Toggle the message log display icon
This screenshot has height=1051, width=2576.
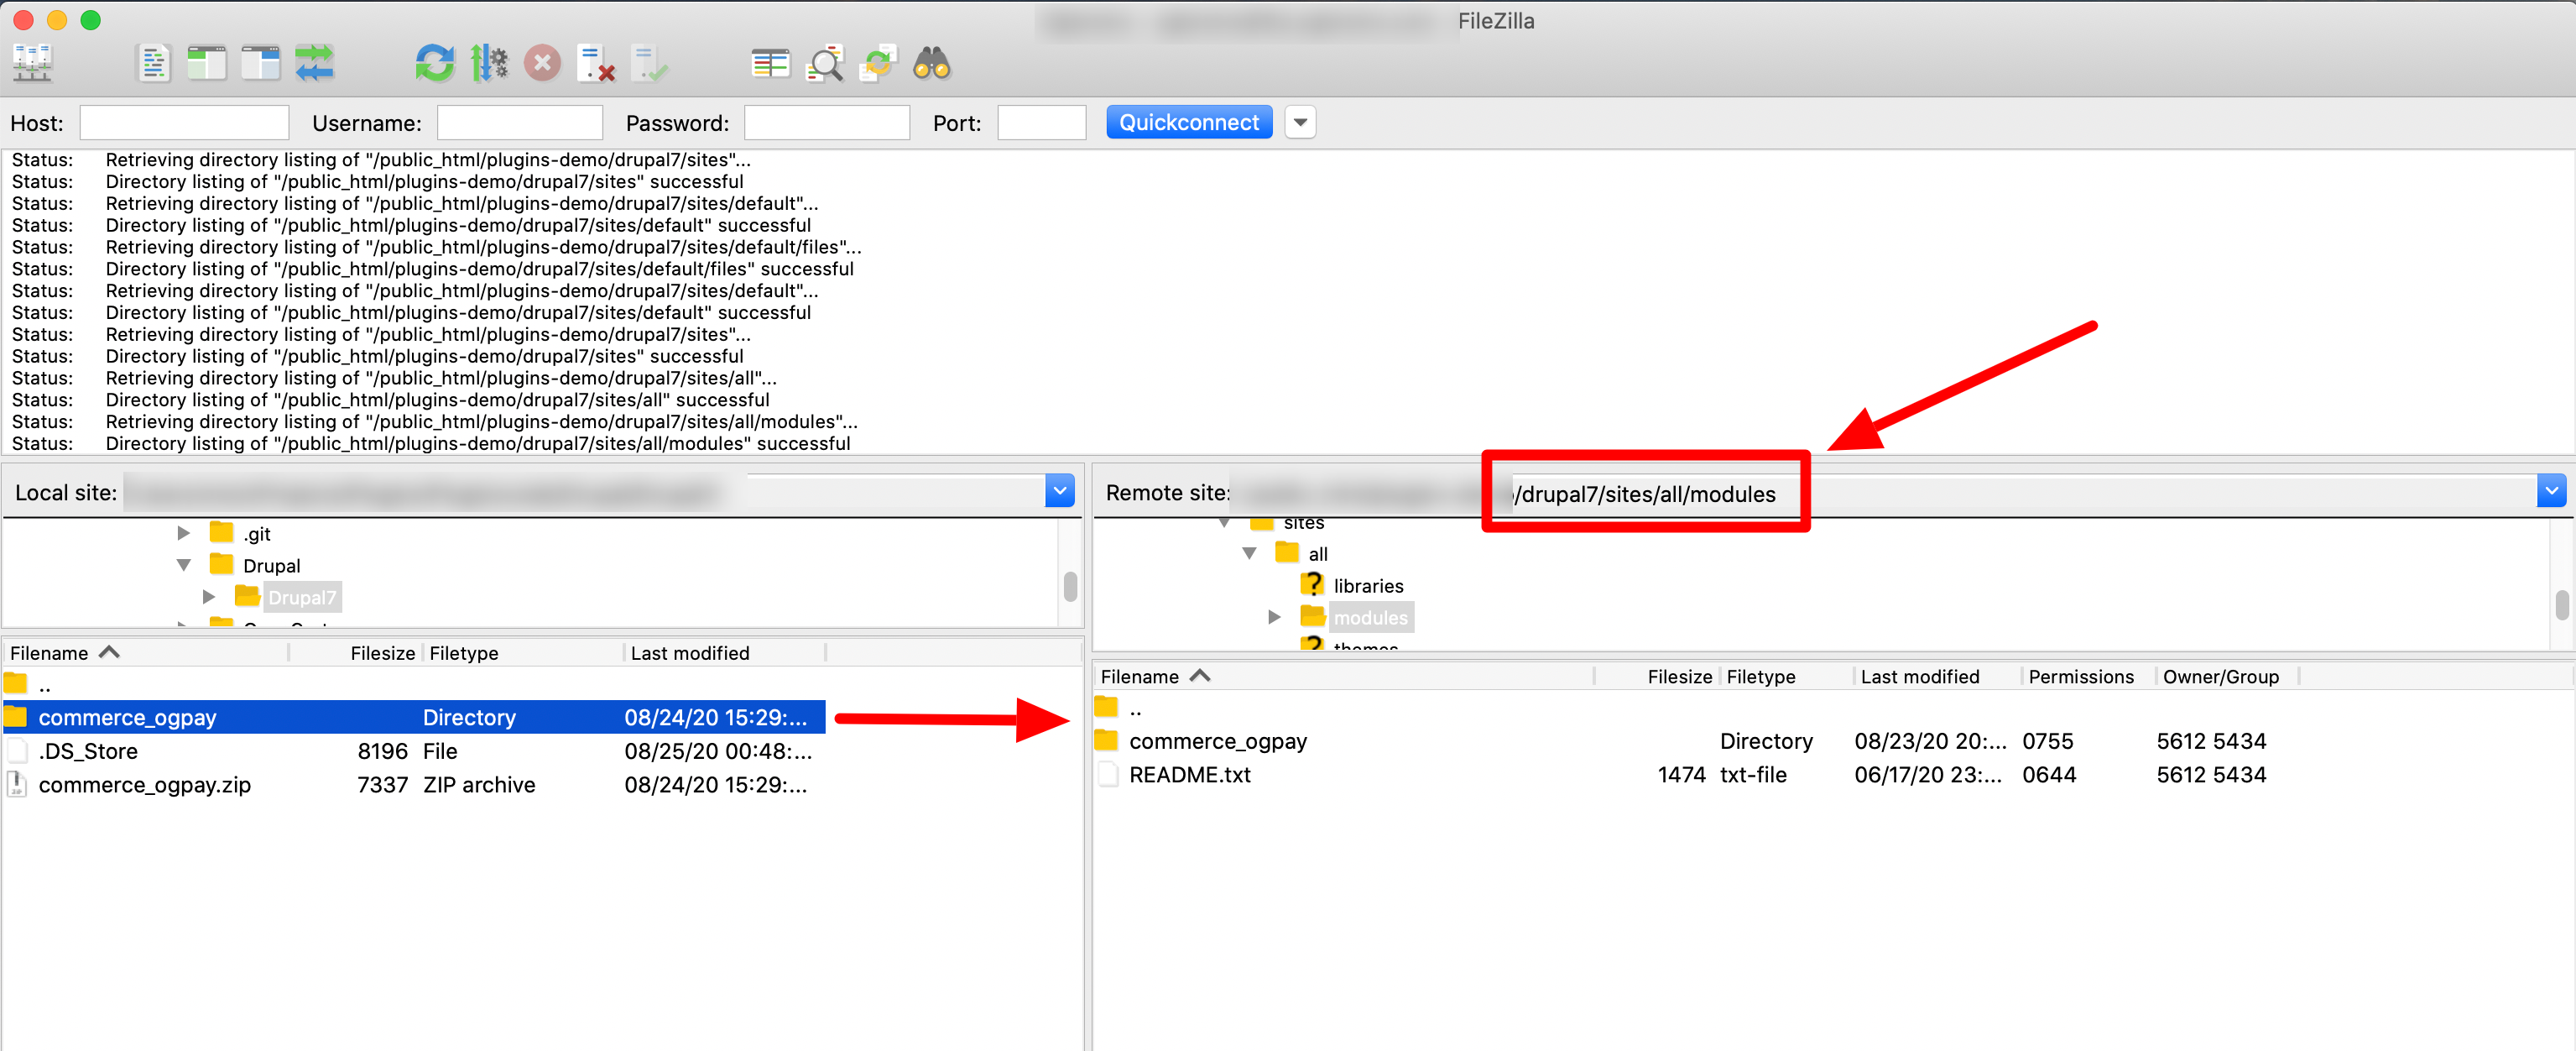pyautogui.click(x=153, y=64)
